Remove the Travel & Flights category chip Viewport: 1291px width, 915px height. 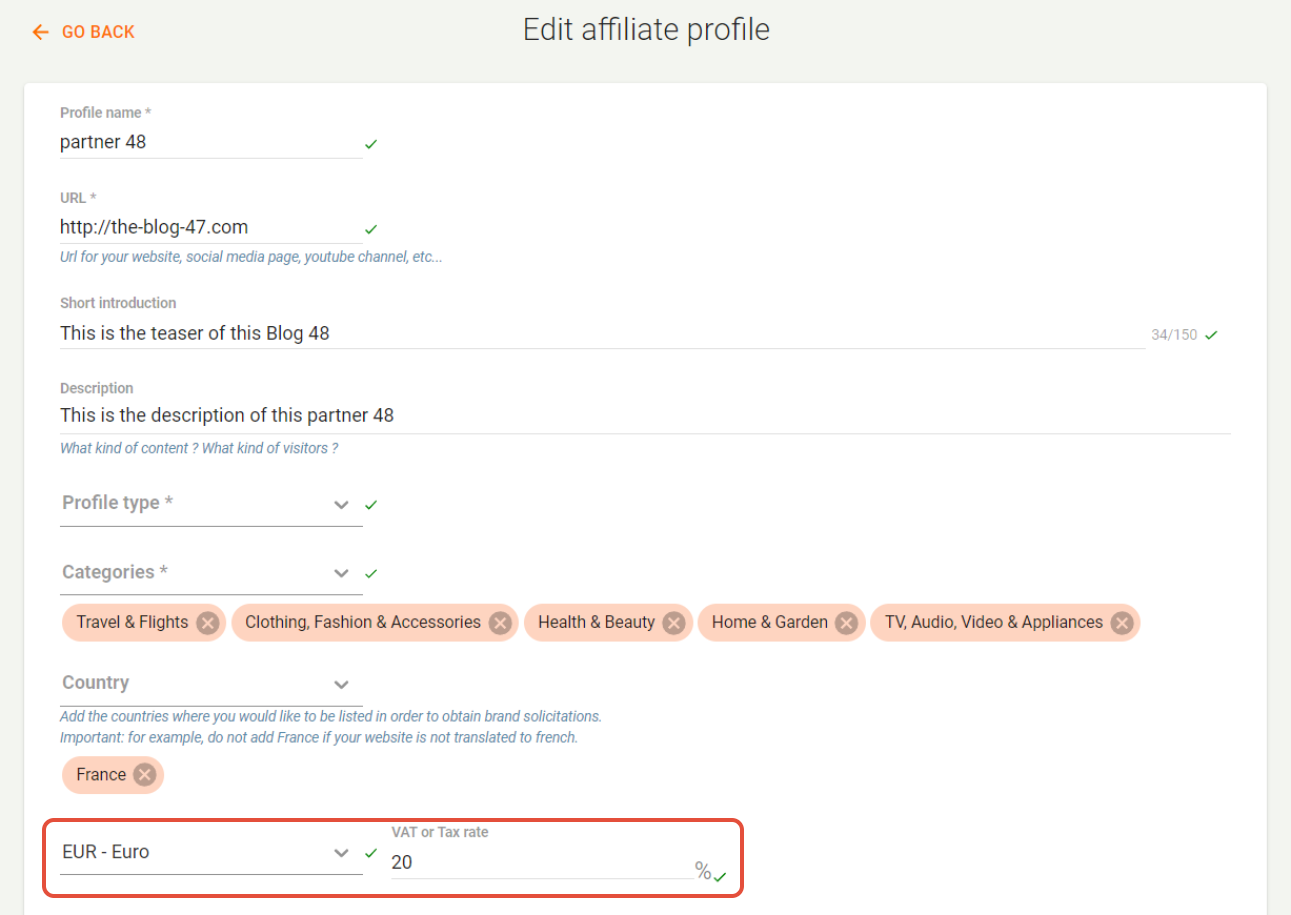pyautogui.click(x=207, y=623)
